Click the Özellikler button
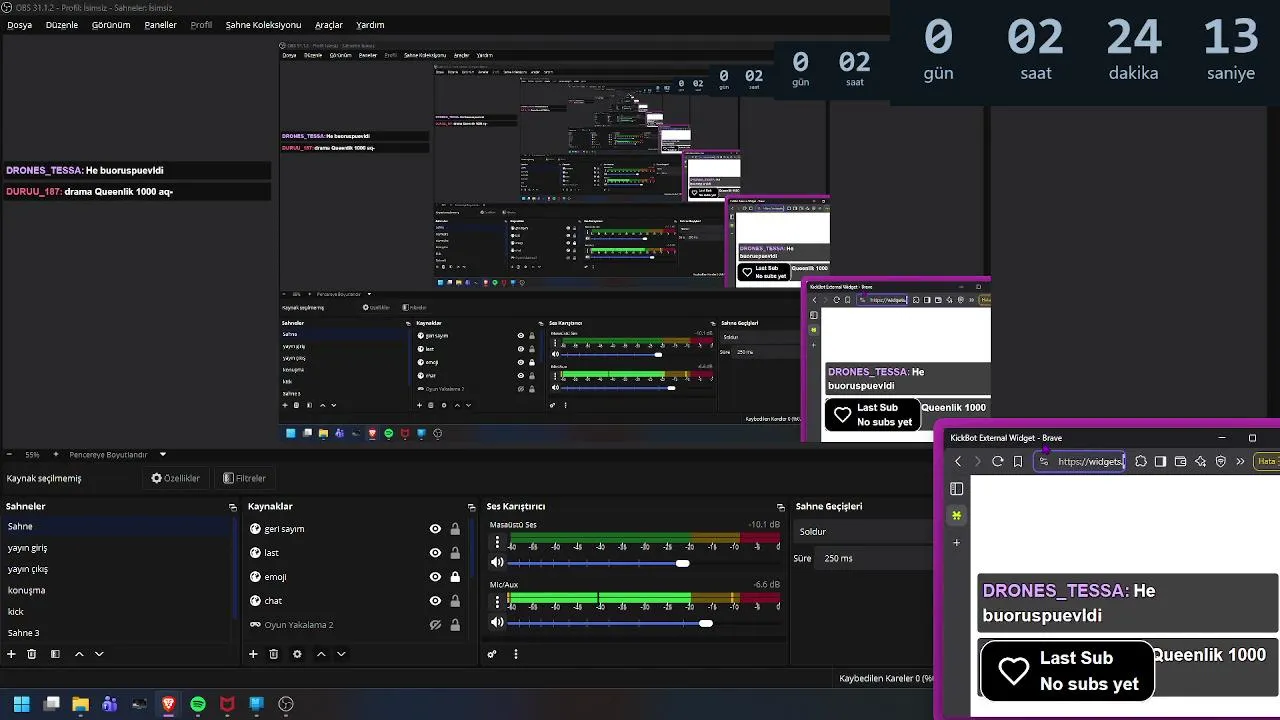This screenshot has height=720, width=1280. tap(176, 478)
